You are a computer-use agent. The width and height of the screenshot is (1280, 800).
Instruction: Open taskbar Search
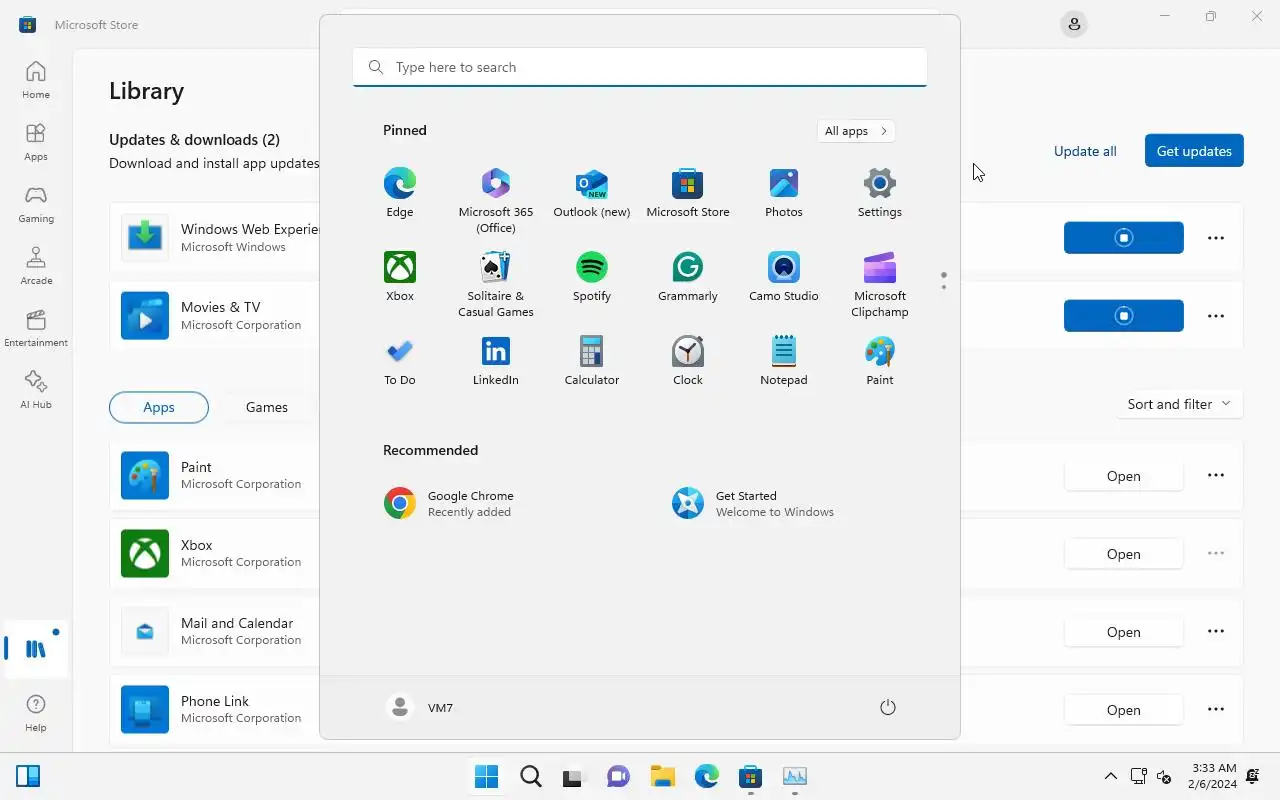pos(531,776)
